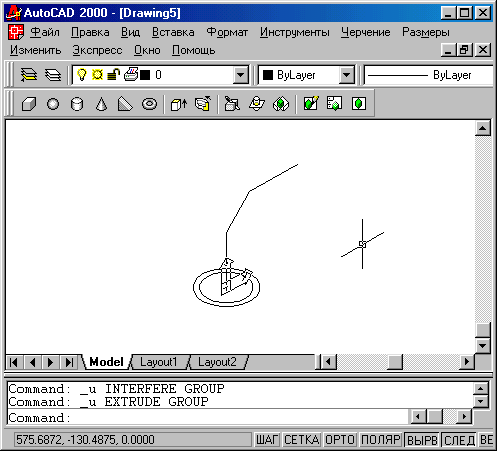Screen dimensions: 497x451
Task: Open the ByLayer color dropdown
Action: point(346,75)
